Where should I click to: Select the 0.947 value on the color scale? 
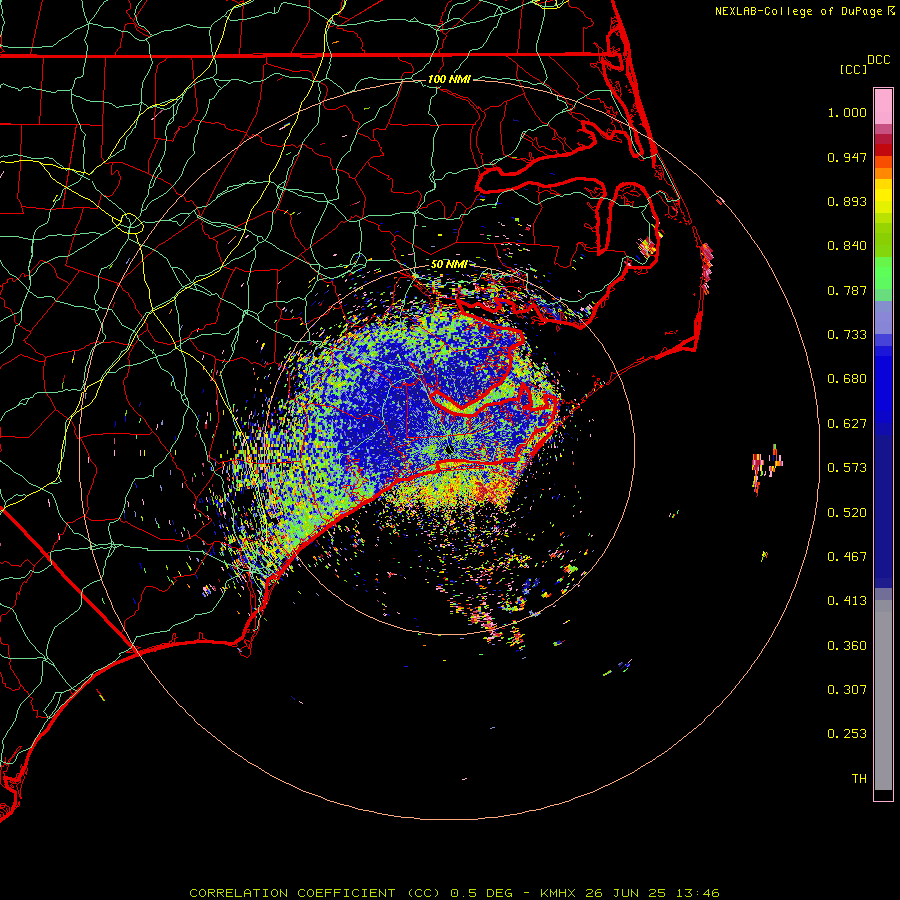847,157
